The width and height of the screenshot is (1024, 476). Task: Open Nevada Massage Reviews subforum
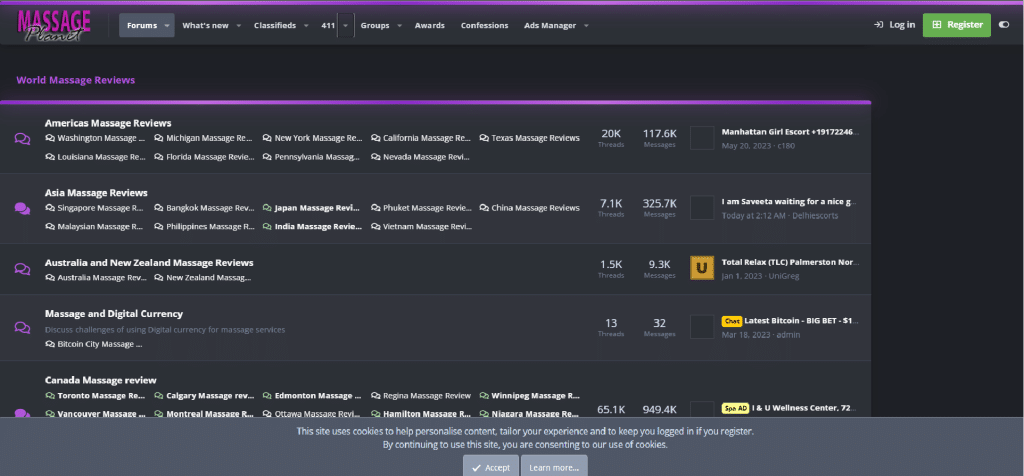point(427,157)
